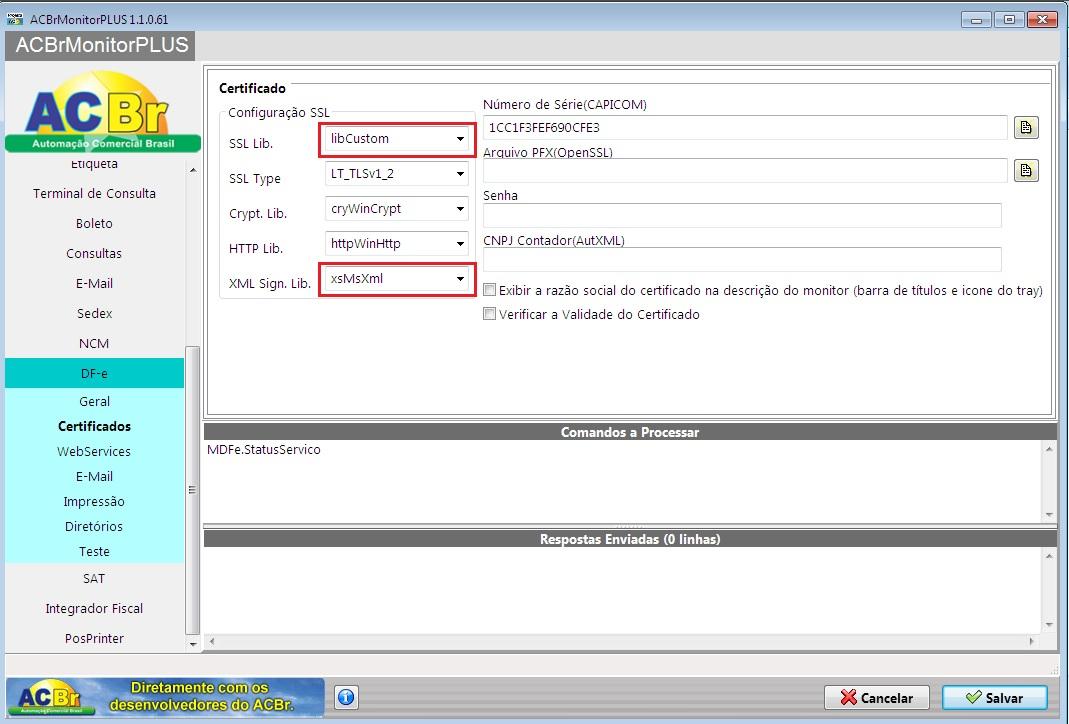
Task: Open the PosPrinter section
Action: [94, 639]
